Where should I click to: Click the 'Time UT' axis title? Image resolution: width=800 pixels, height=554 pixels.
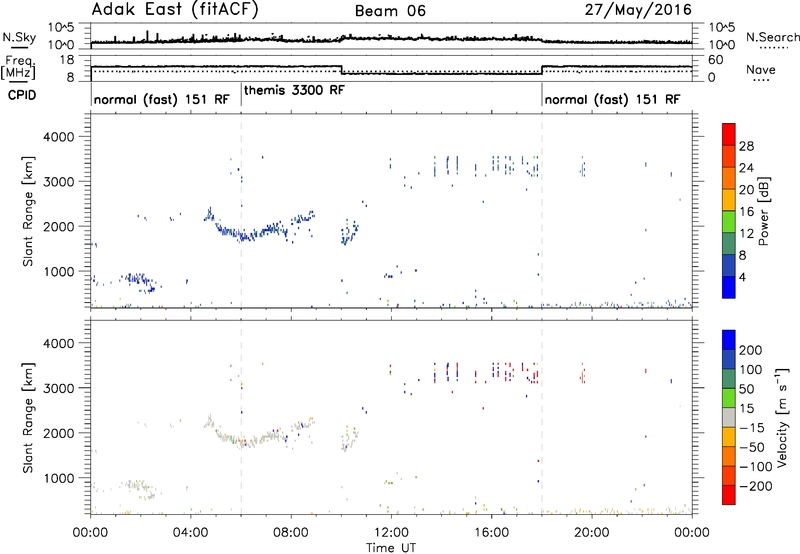click(x=391, y=548)
